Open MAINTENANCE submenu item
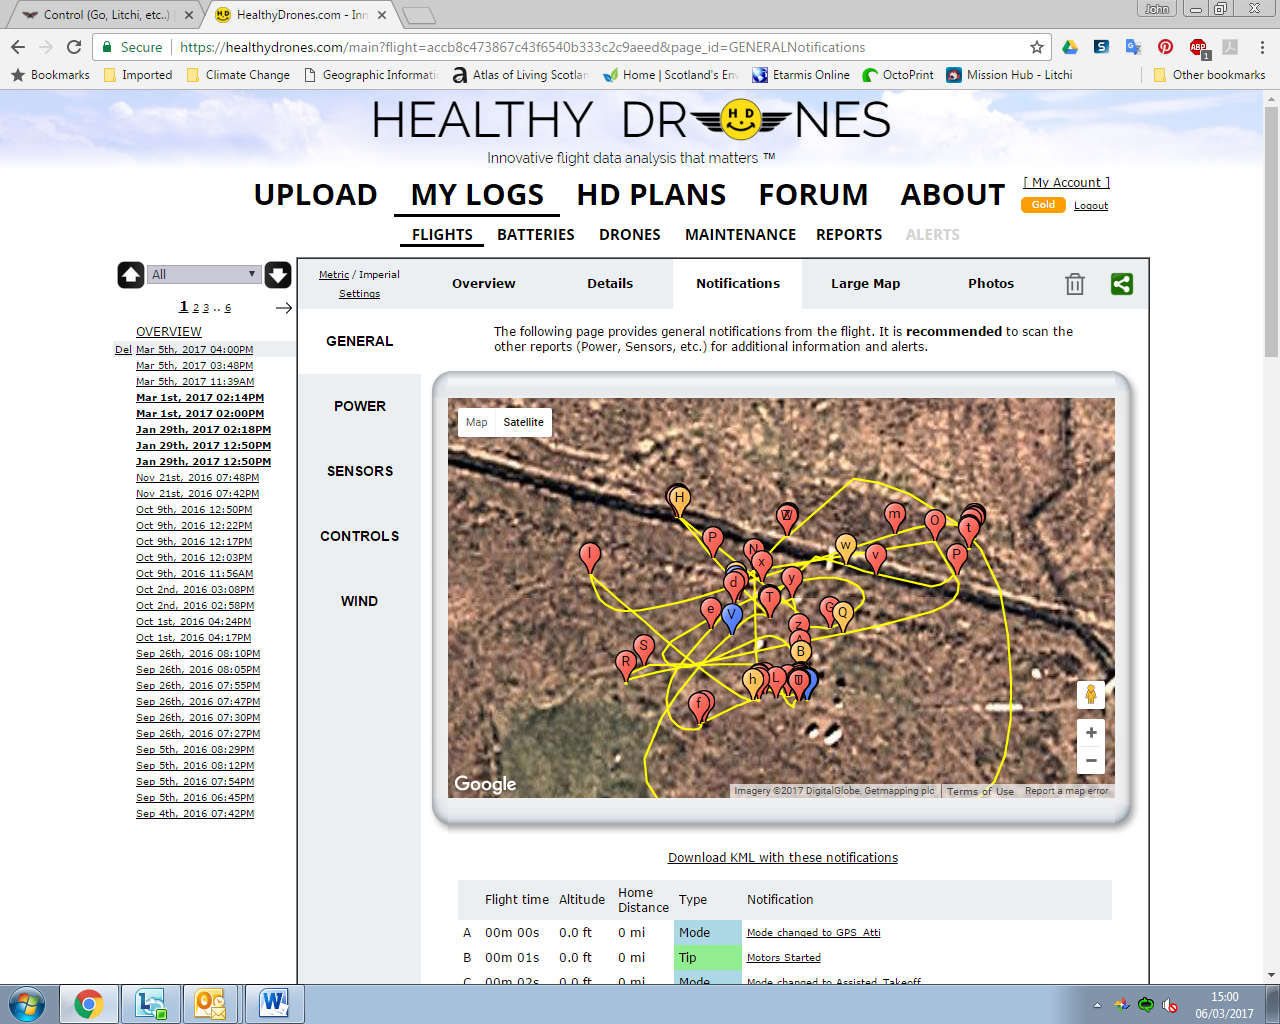The width and height of the screenshot is (1280, 1024). click(741, 235)
